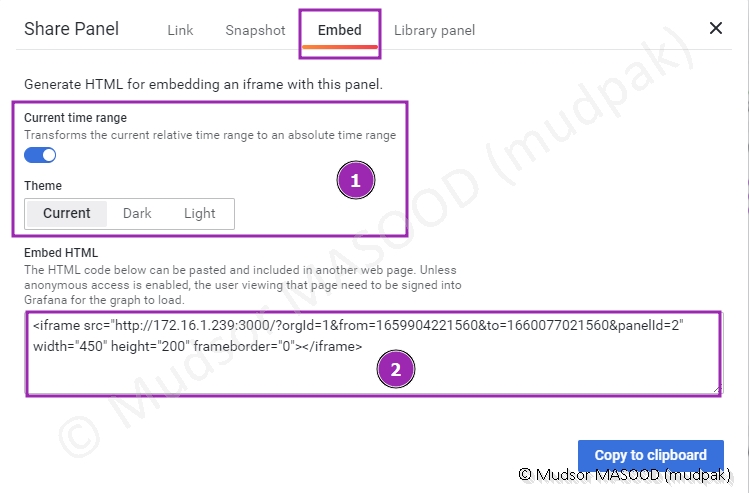Click the purple number 2 marker
The image size is (749, 493).
(x=395, y=369)
